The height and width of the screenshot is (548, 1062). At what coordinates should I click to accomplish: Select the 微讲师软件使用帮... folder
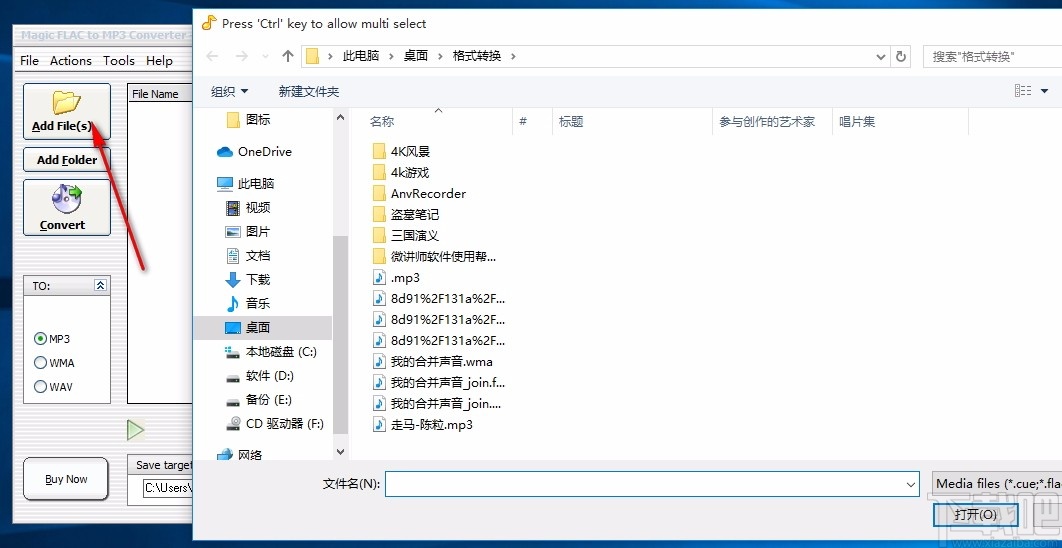[434, 257]
